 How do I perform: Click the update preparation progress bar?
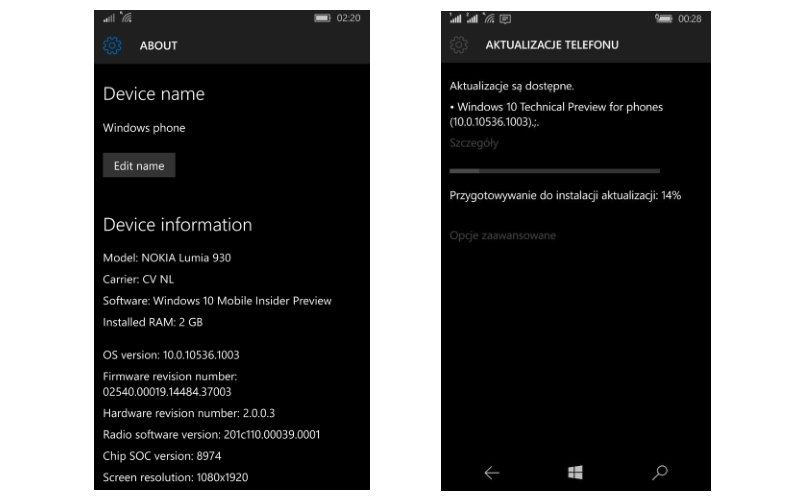pos(555,171)
